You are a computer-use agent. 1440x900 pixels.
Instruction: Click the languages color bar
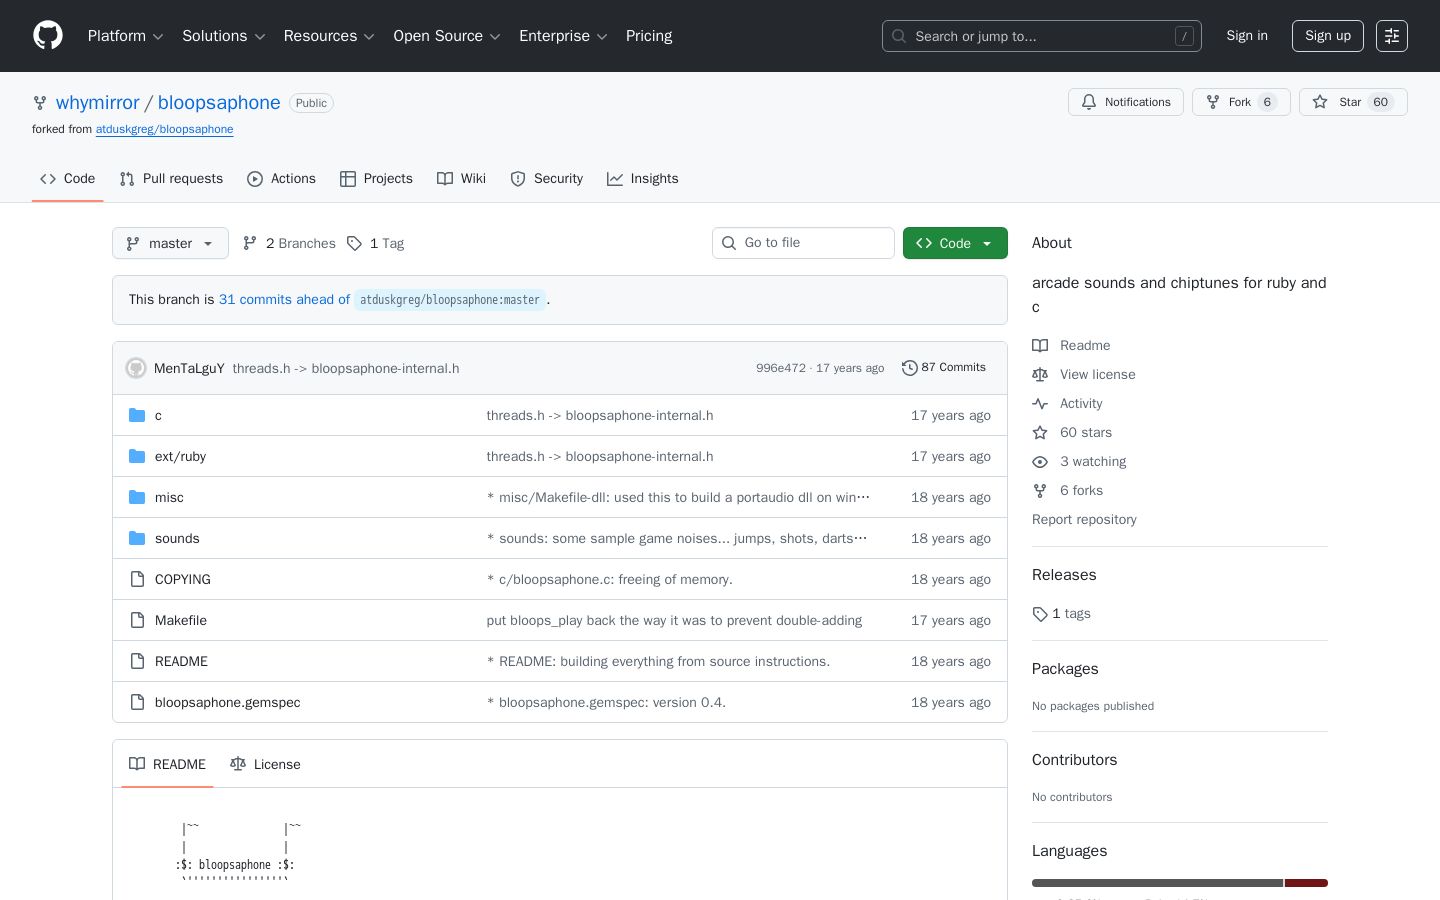(x=1180, y=883)
